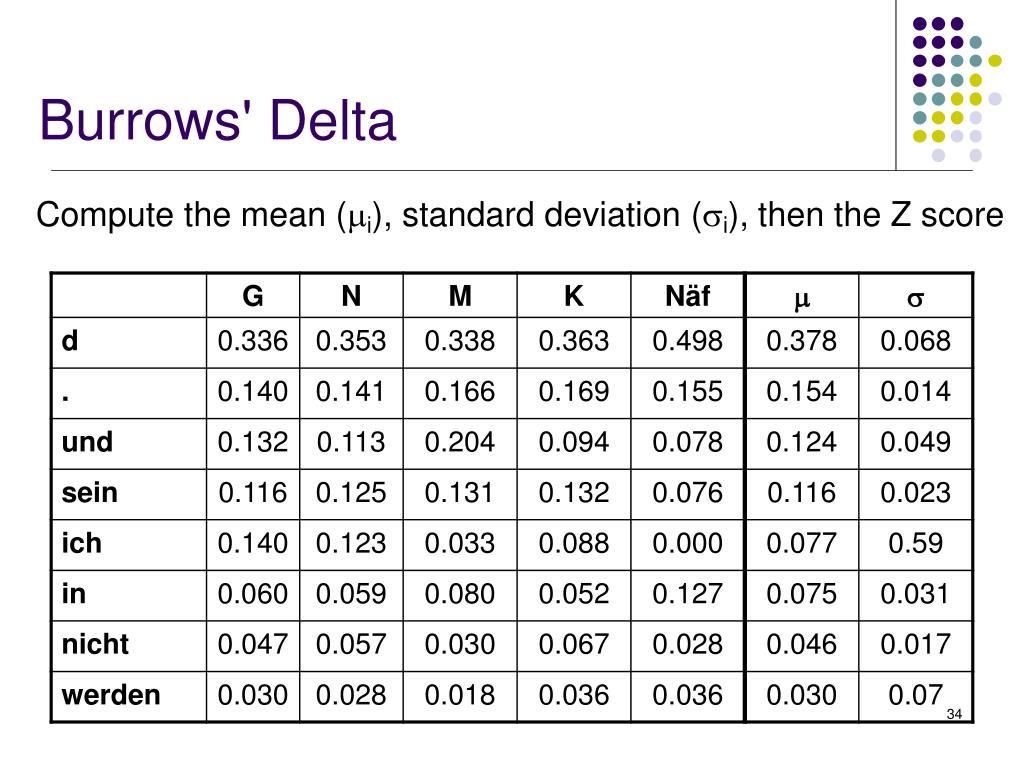
Task: Select the G column header
Action: click(x=253, y=296)
